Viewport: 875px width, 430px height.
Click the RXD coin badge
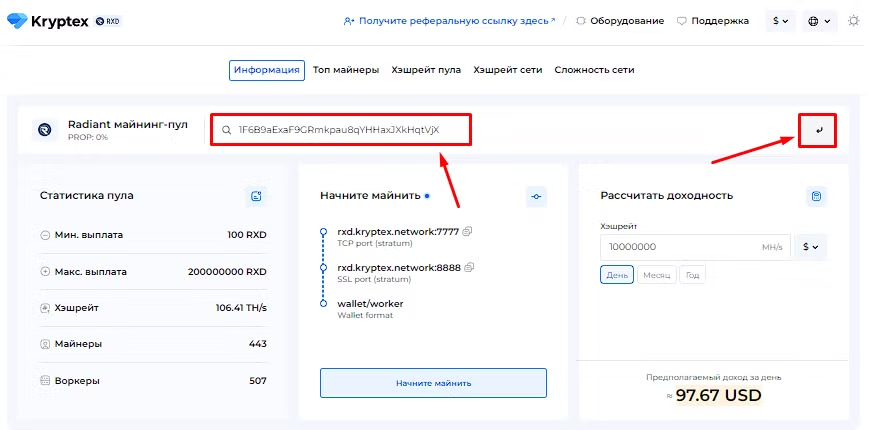(x=109, y=22)
